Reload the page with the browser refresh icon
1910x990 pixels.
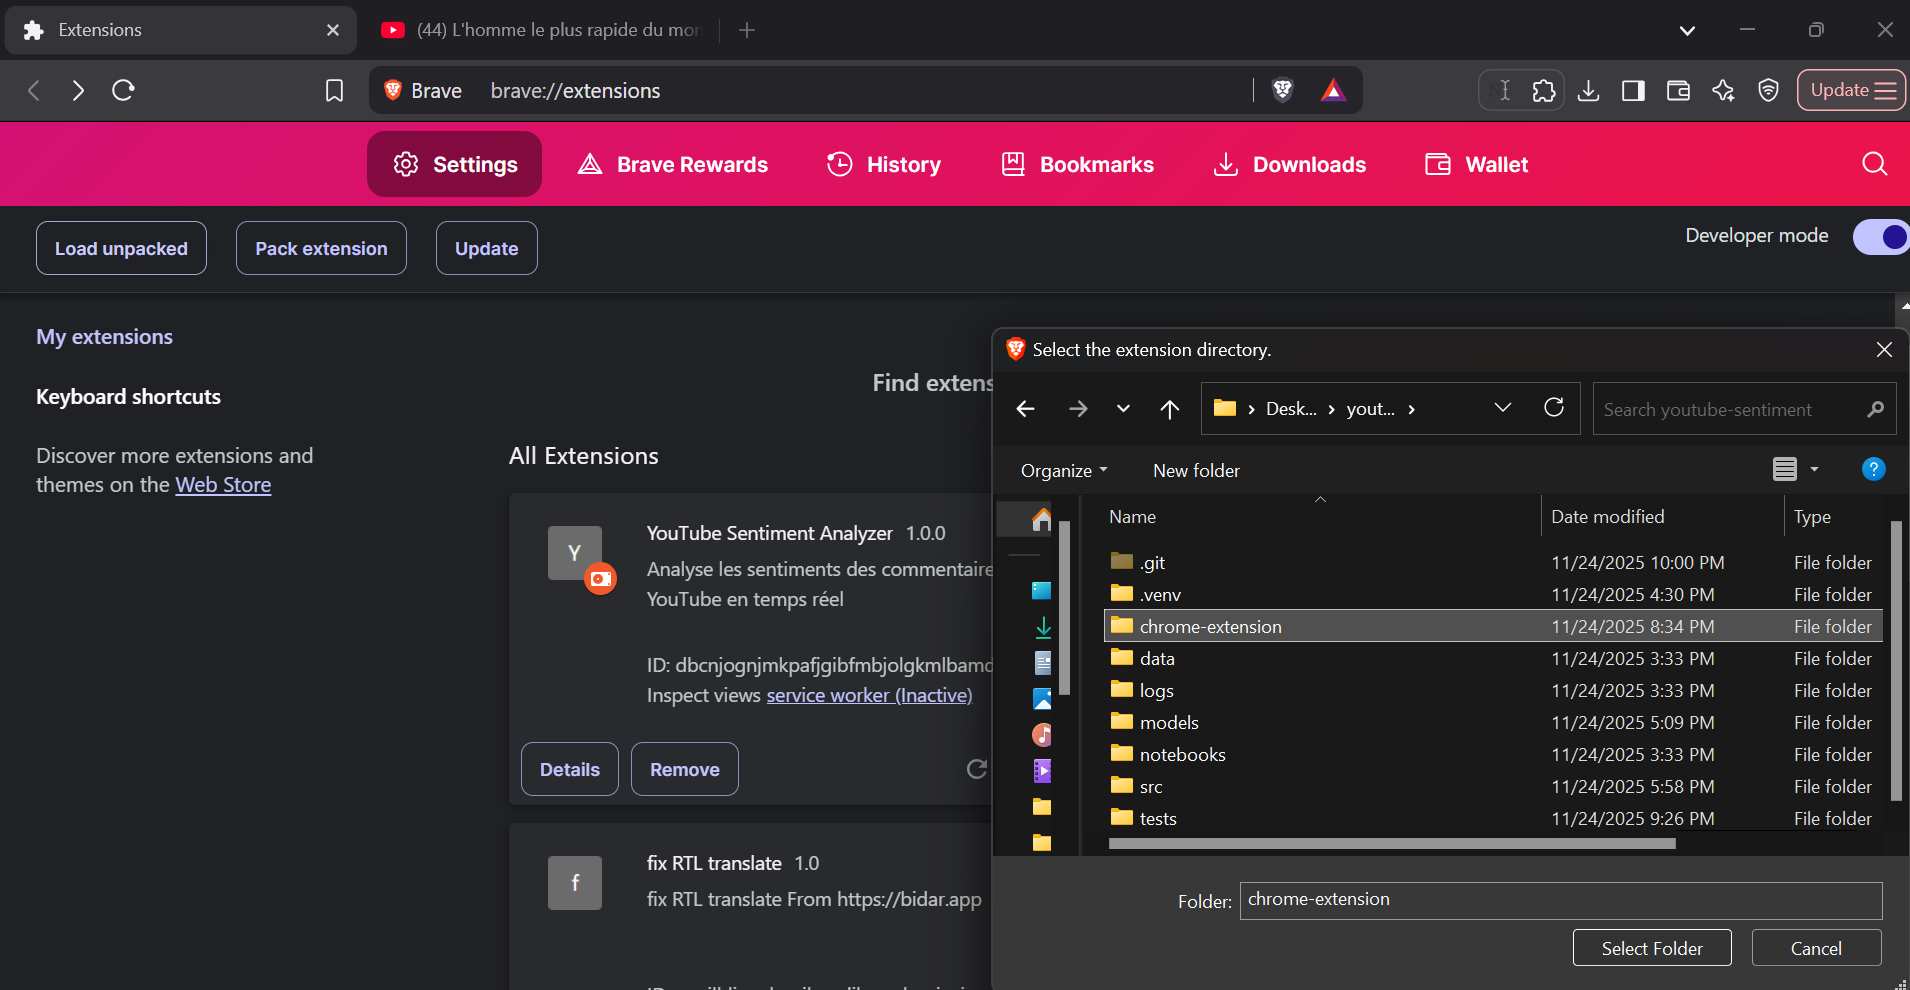tap(123, 90)
